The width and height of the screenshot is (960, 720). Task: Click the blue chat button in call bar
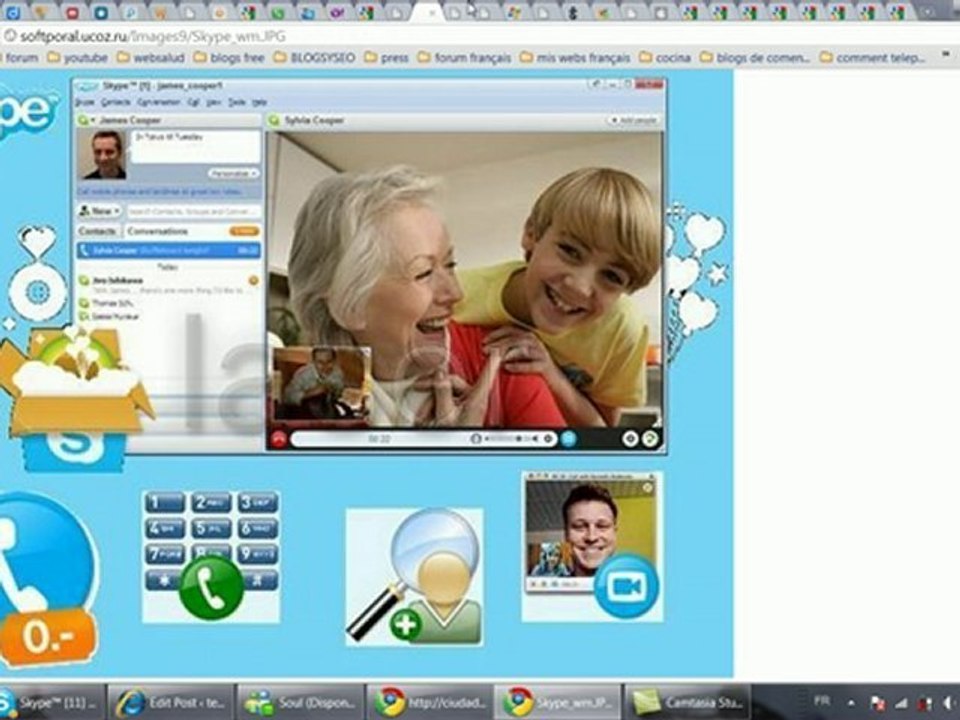(x=569, y=438)
